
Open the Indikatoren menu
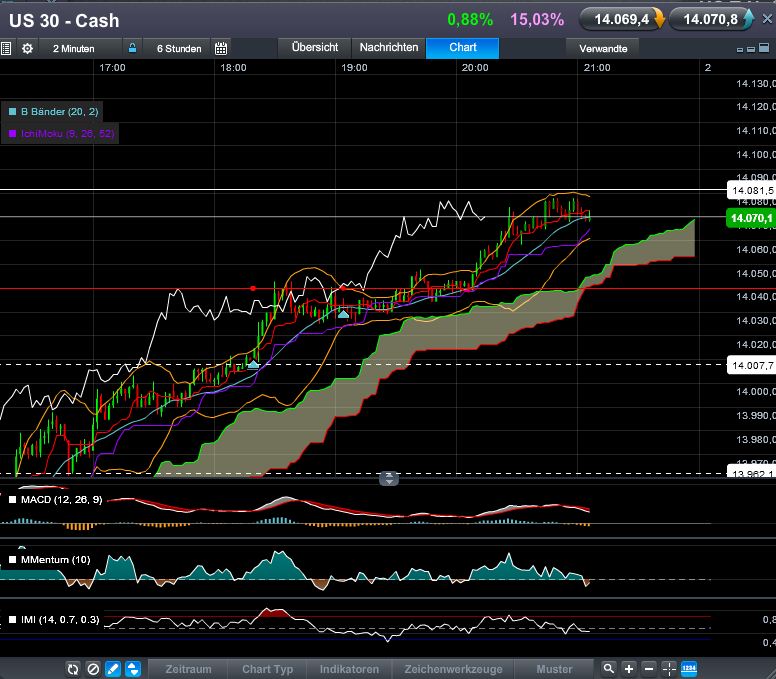(349, 669)
